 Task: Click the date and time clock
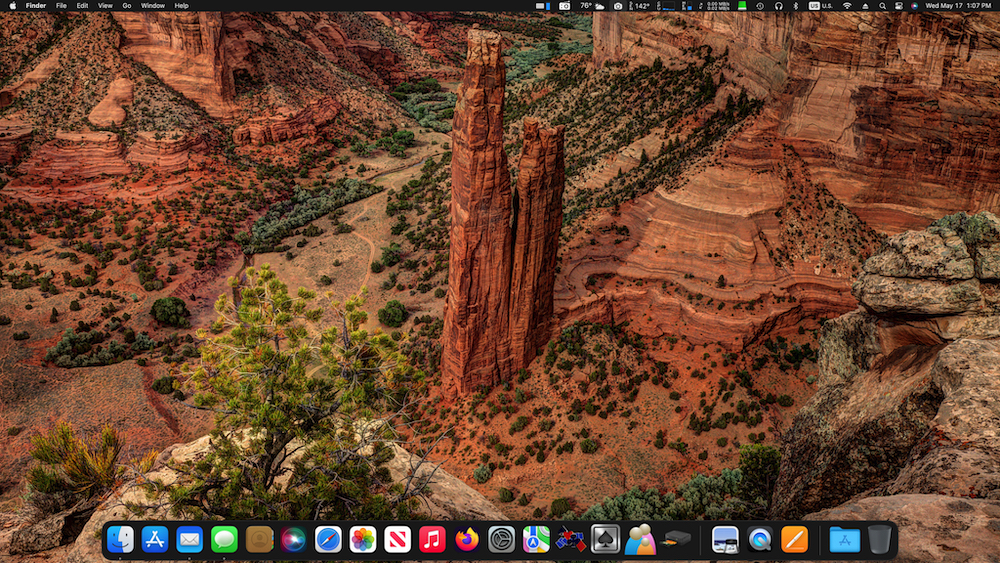click(x=958, y=6)
